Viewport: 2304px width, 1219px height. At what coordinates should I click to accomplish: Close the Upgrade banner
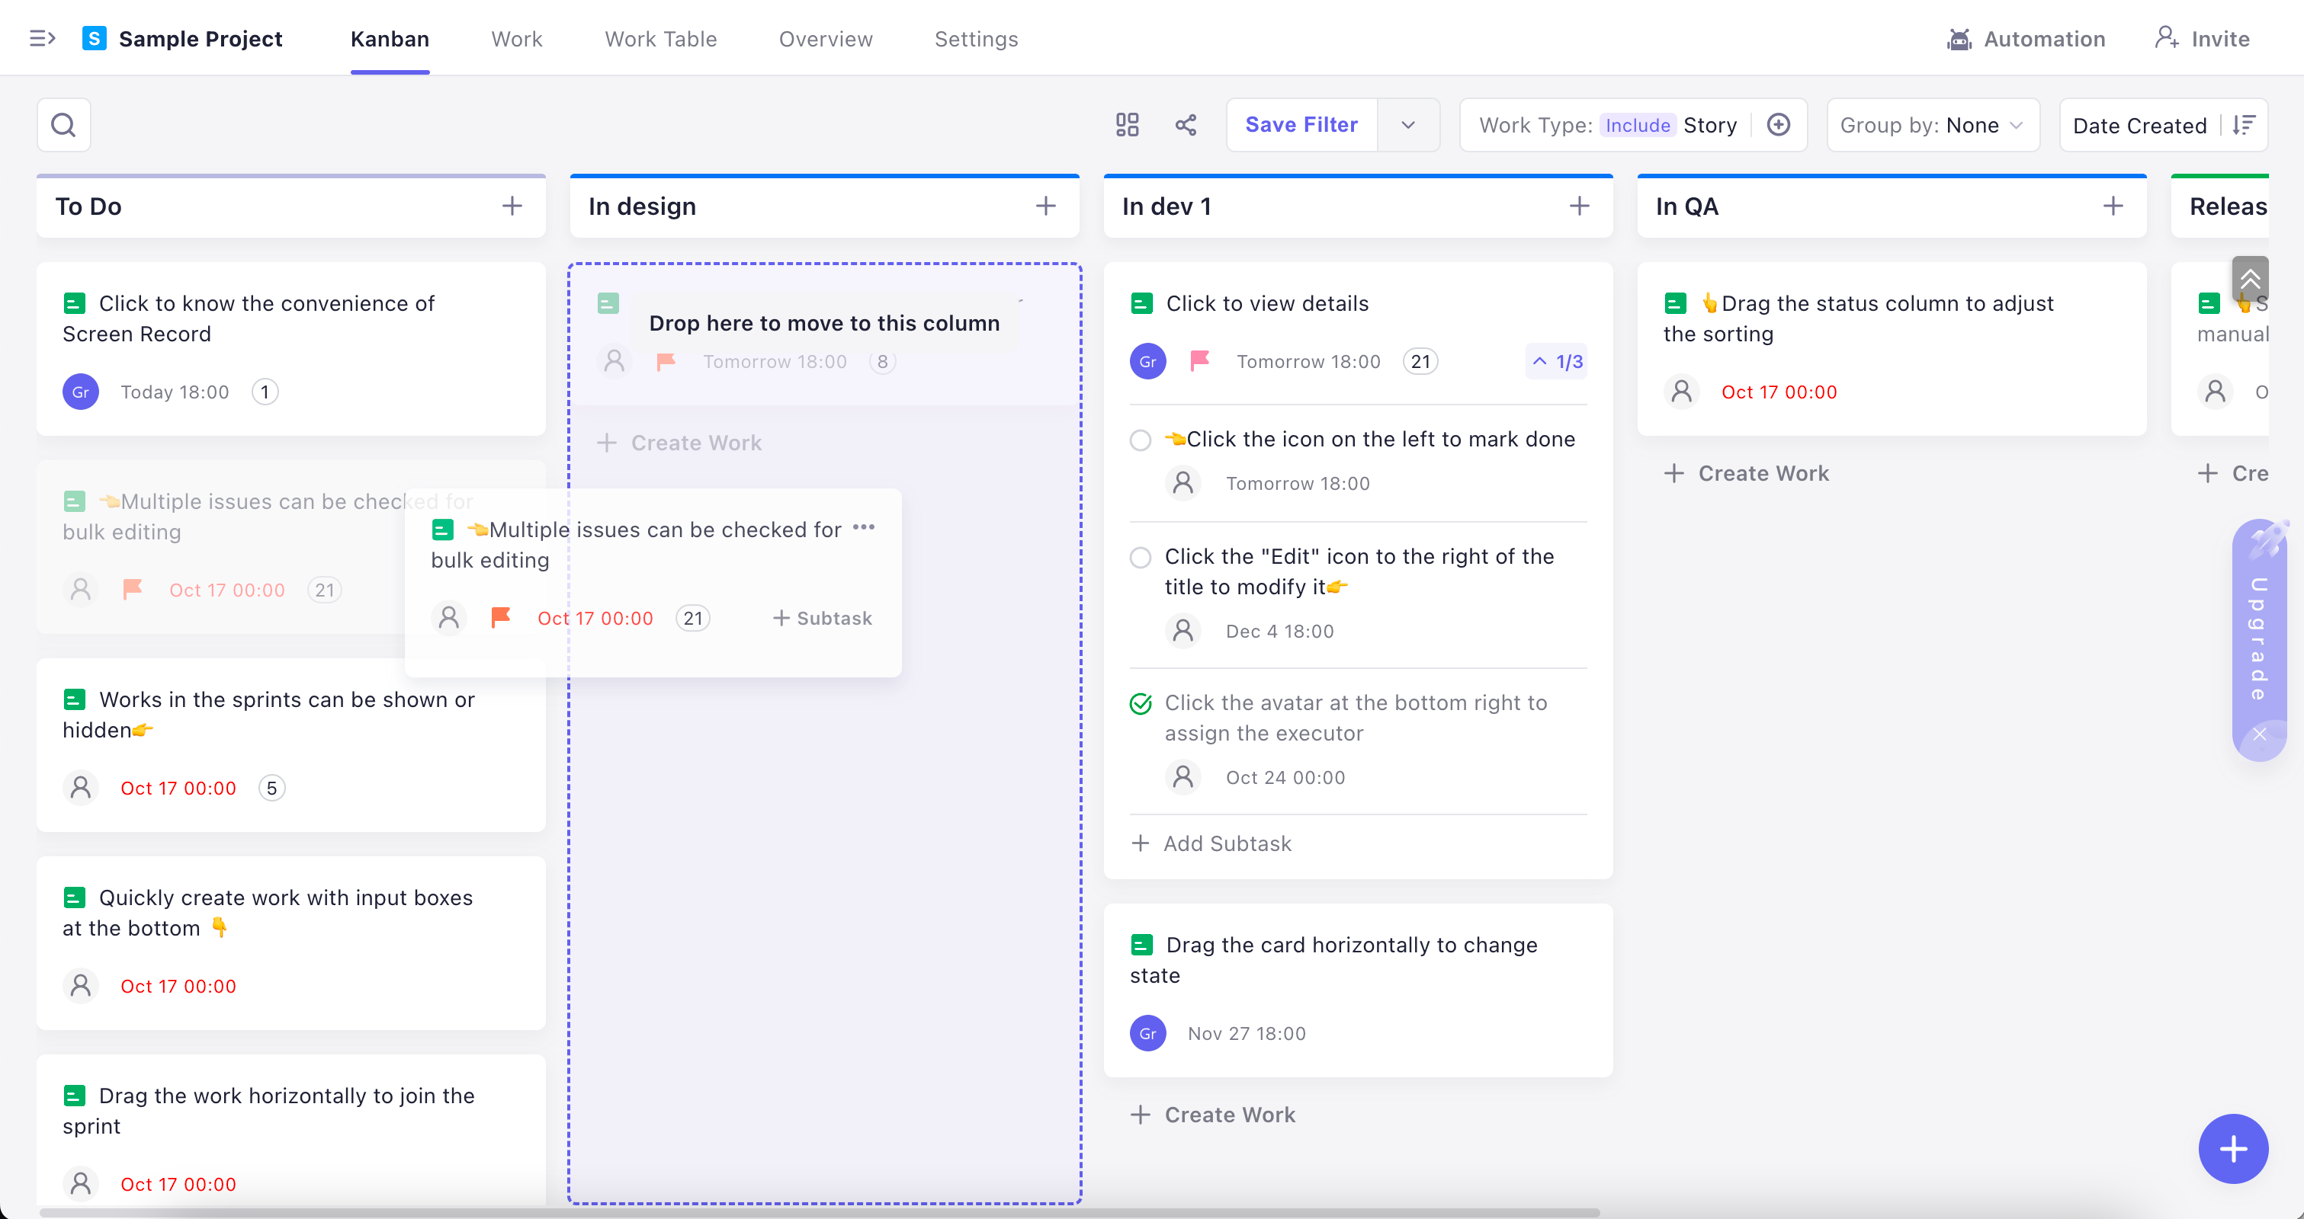[2259, 735]
